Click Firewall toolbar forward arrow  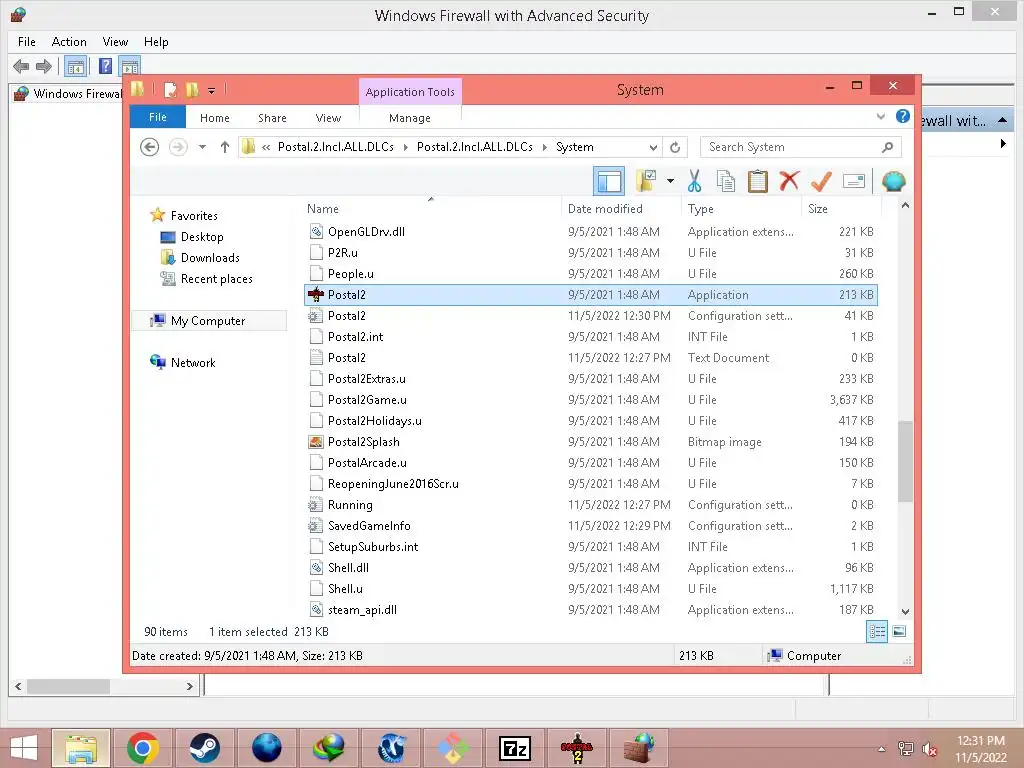[x=44, y=66]
